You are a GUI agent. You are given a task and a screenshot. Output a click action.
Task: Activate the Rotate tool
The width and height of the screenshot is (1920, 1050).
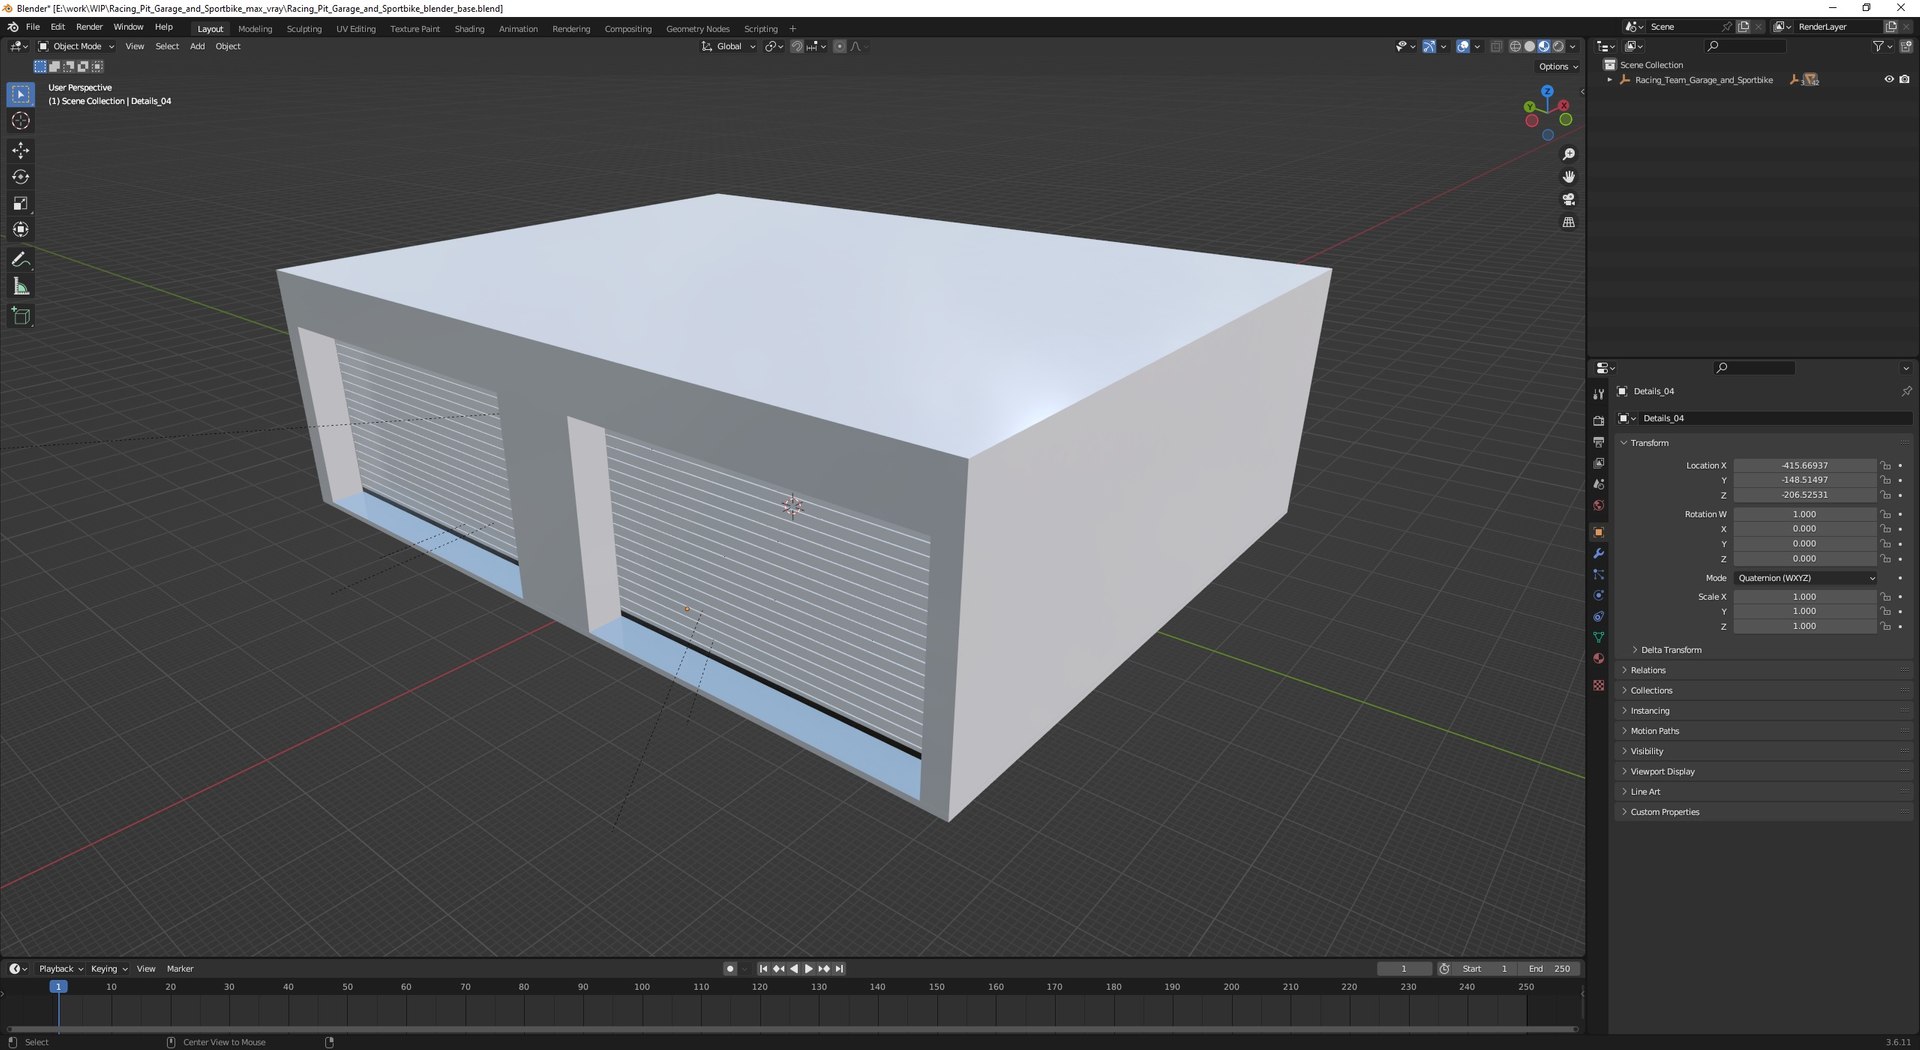[x=20, y=177]
